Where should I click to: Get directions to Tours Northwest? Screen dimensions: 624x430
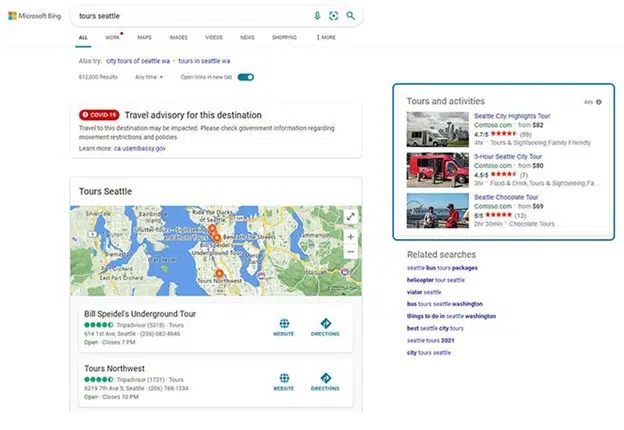click(x=325, y=382)
